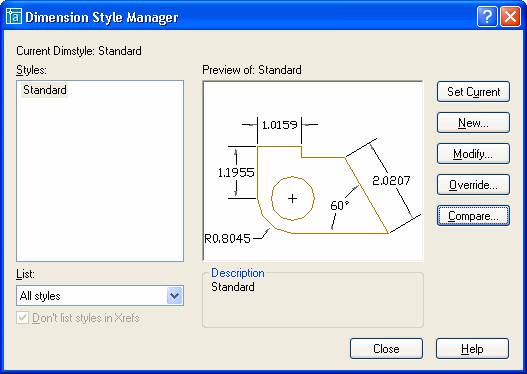Click the Modify button
This screenshot has height=374, width=527.
473,154
